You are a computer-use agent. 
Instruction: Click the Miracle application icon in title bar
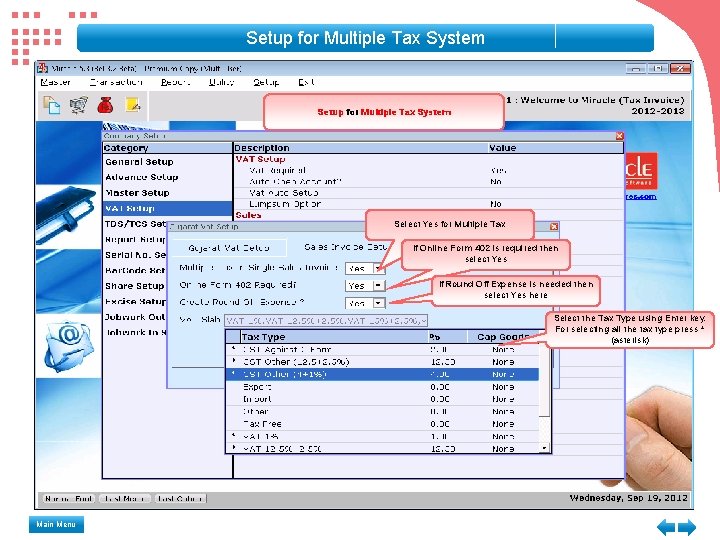[x=43, y=68]
